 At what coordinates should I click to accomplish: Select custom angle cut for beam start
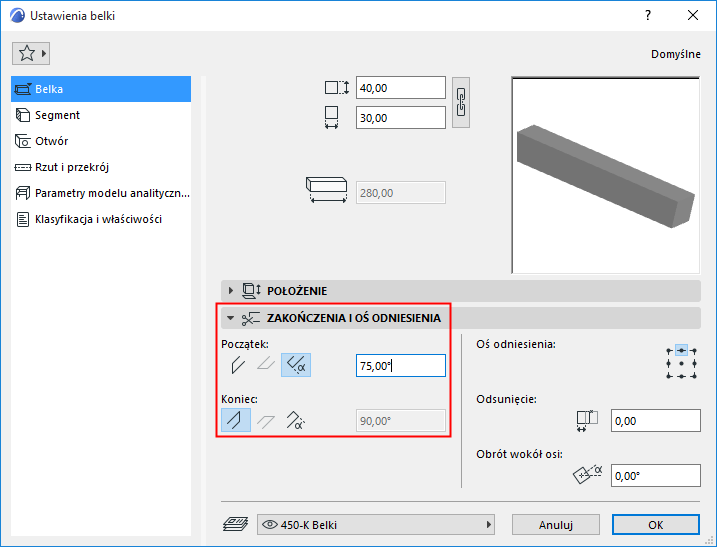coord(296,365)
